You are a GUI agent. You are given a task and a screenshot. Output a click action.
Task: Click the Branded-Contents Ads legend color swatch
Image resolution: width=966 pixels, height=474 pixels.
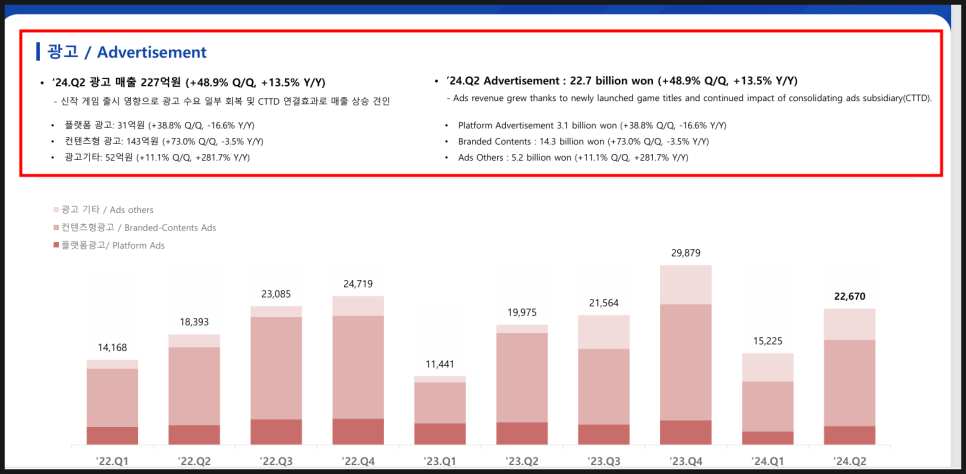[x=57, y=228]
